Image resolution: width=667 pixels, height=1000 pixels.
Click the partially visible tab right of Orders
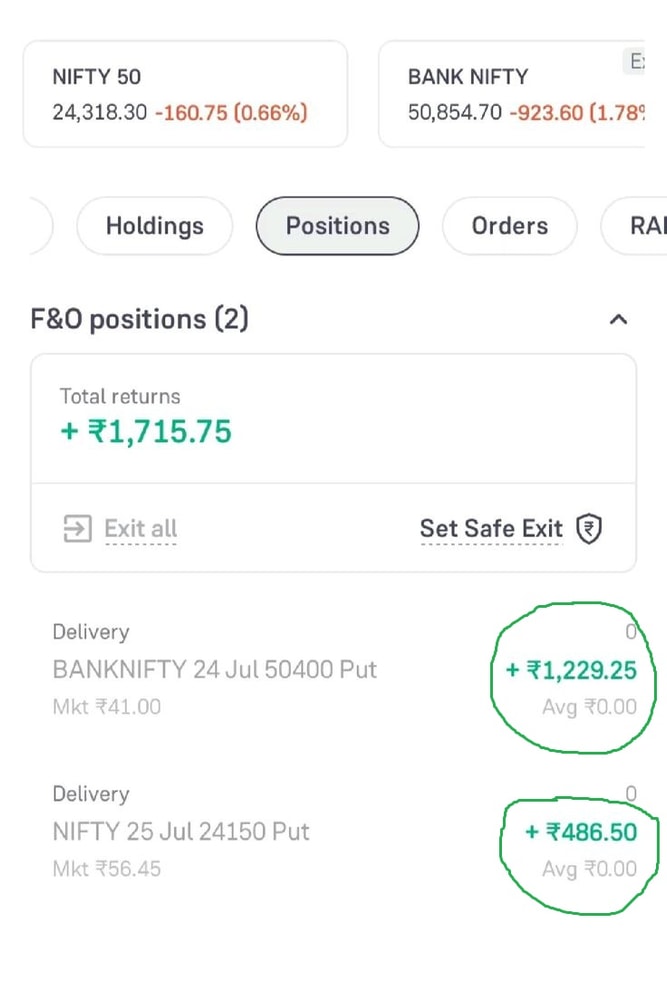tap(640, 226)
